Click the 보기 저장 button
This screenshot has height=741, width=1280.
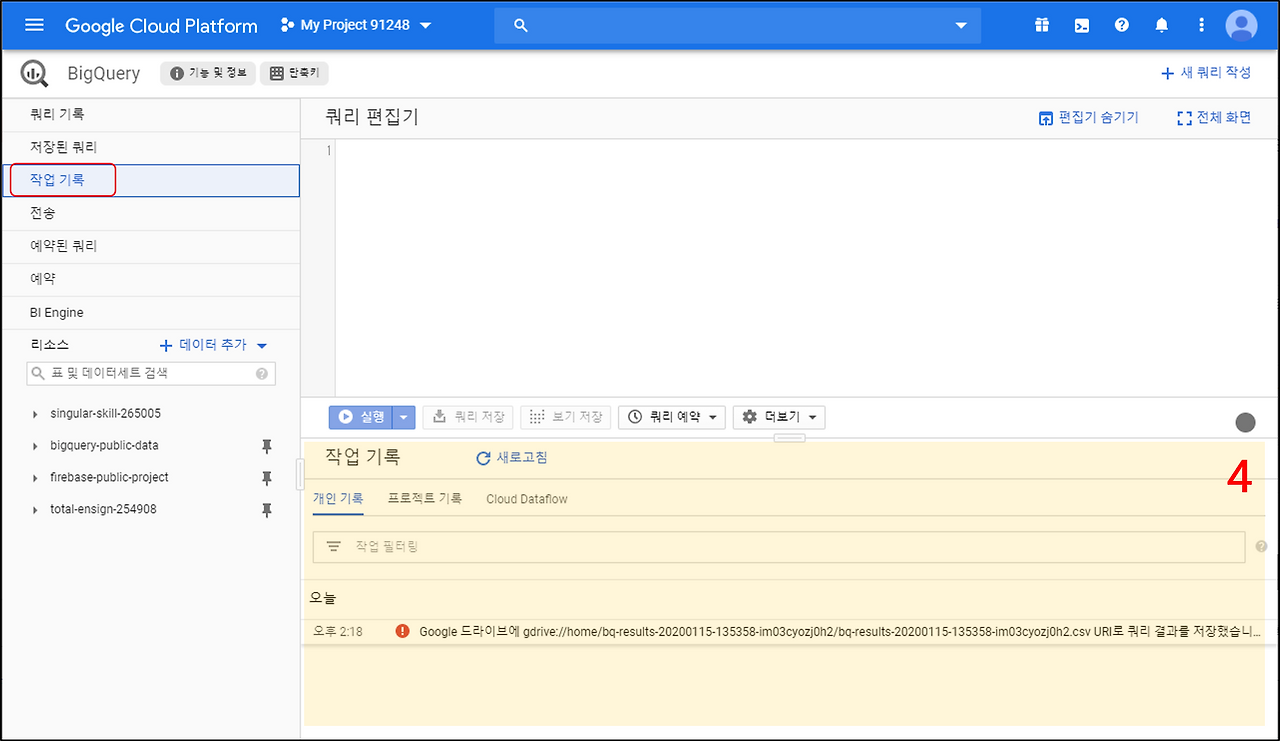[x=566, y=417]
